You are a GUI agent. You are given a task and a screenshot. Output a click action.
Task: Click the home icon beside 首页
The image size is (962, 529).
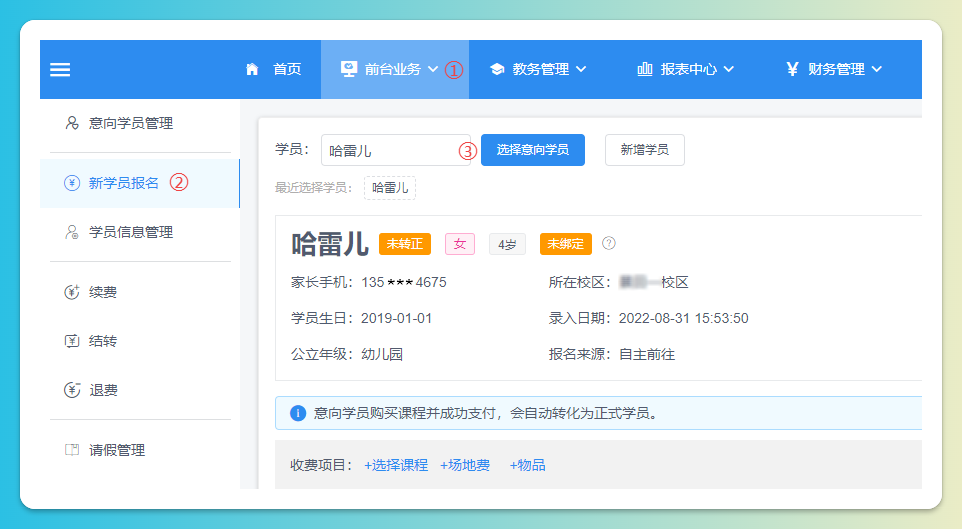252,69
